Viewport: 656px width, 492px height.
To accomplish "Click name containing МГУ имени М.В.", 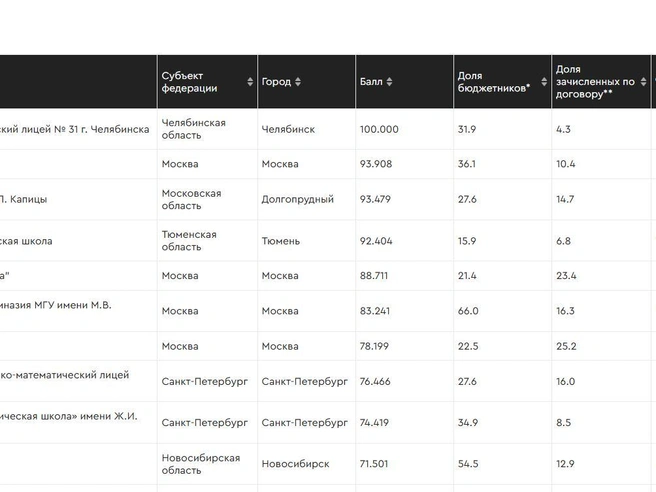I will pyautogui.click(x=56, y=305).
